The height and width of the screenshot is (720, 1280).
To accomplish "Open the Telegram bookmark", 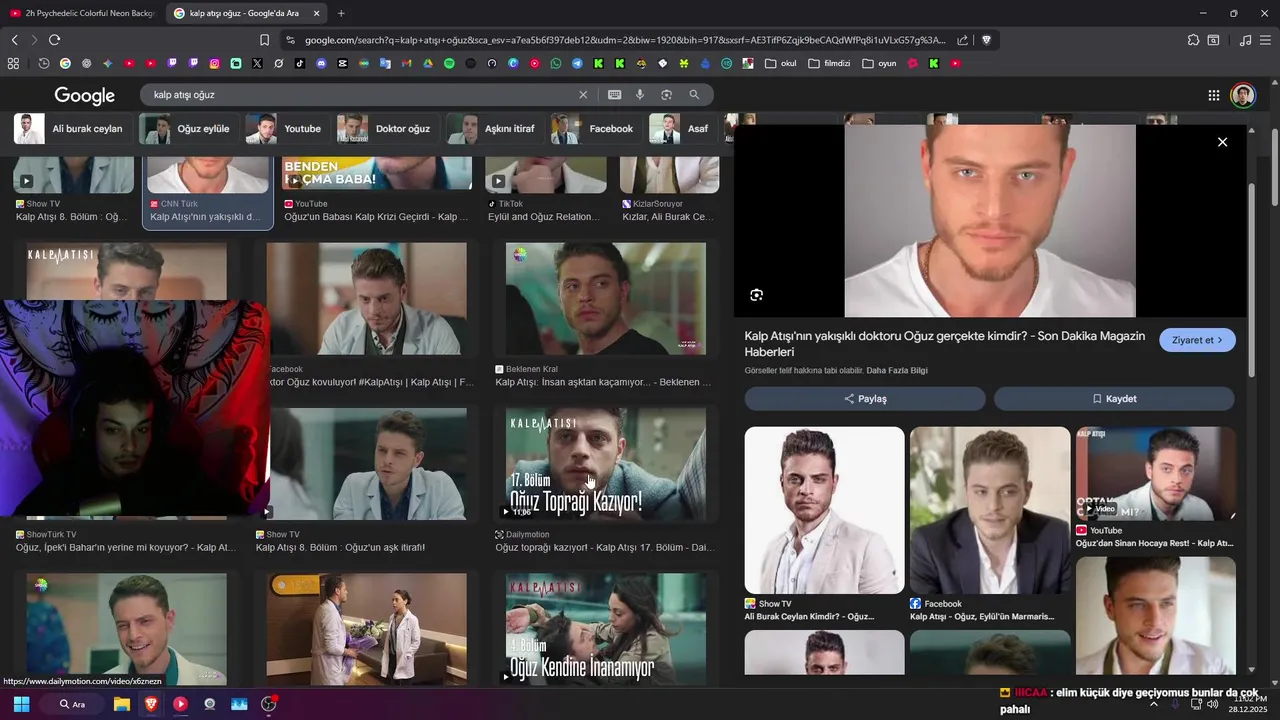I will click(x=577, y=63).
